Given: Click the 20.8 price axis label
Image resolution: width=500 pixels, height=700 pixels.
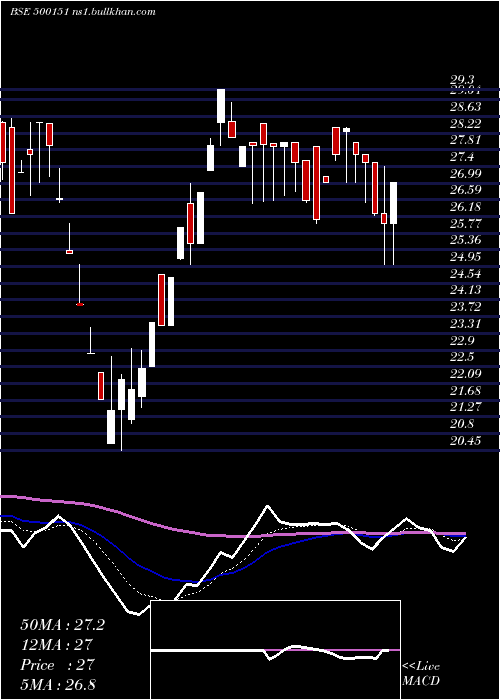Looking at the screenshot, I should (x=462, y=424).
